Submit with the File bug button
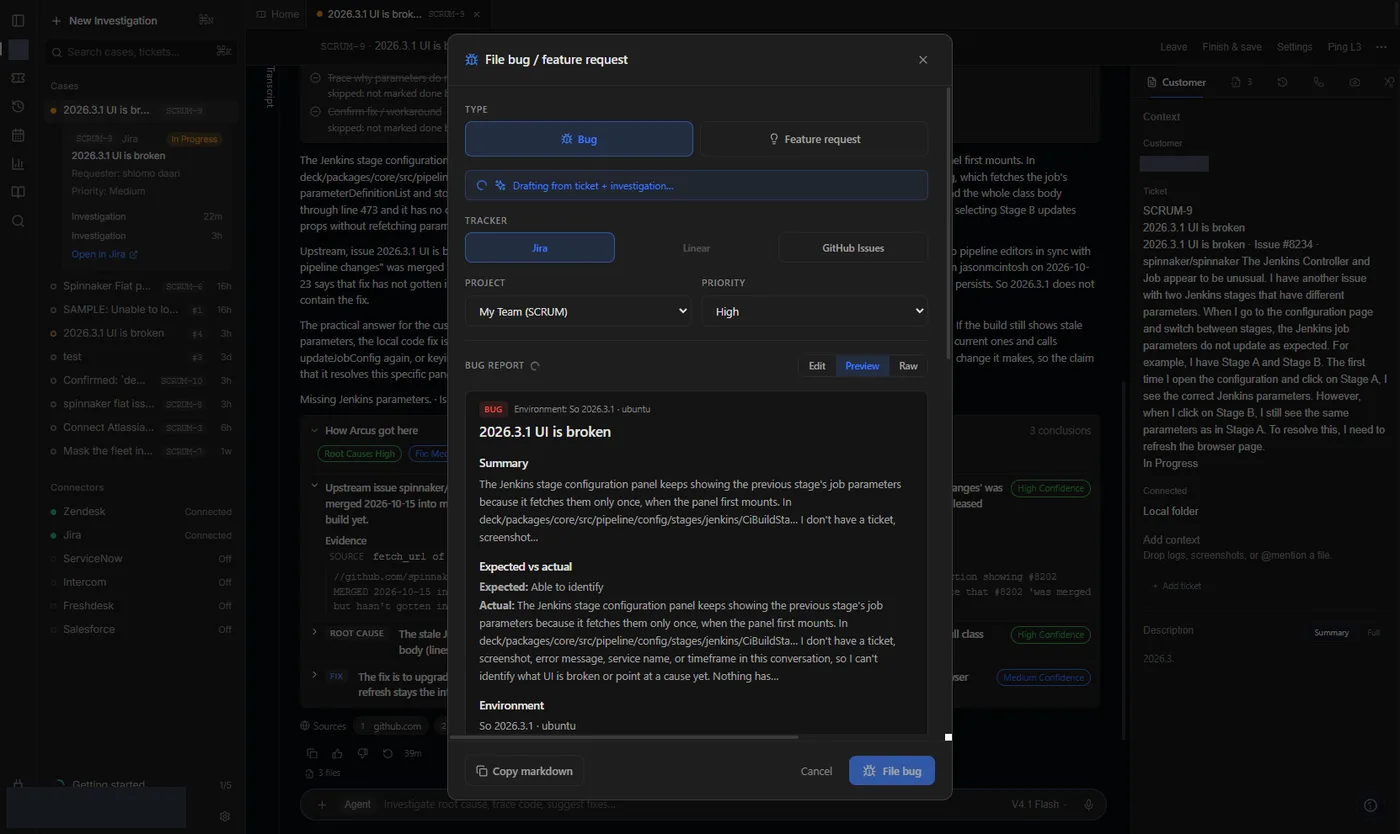This screenshot has height=834, width=1400. [892, 771]
